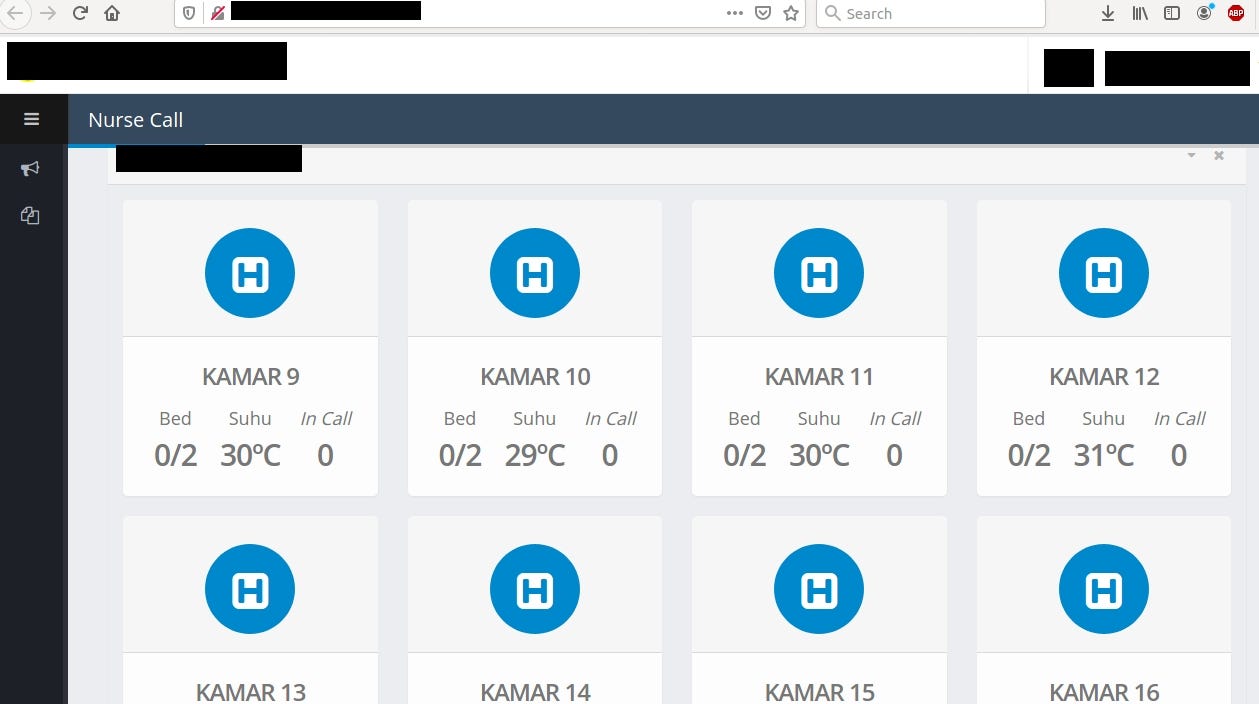Open the tracking protection shield icon
The width and height of the screenshot is (1259, 704).
[x=189, y=13]
